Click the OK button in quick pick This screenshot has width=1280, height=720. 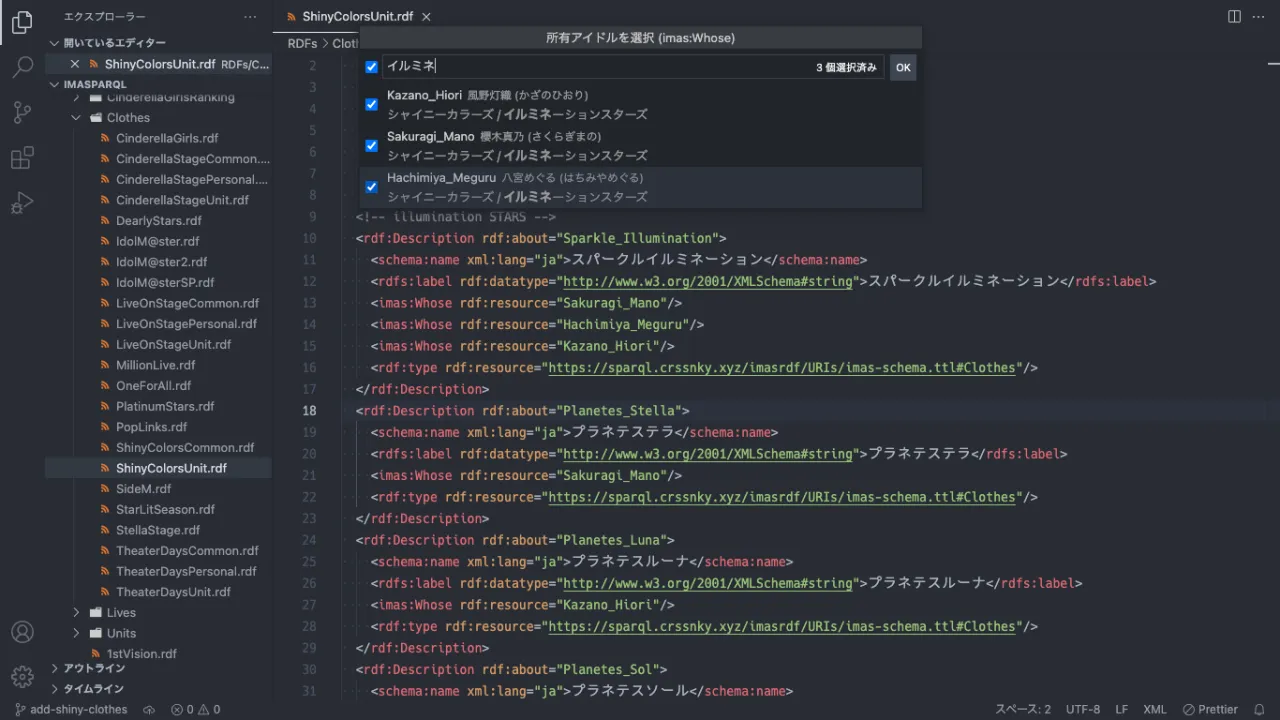coord(902,67)
